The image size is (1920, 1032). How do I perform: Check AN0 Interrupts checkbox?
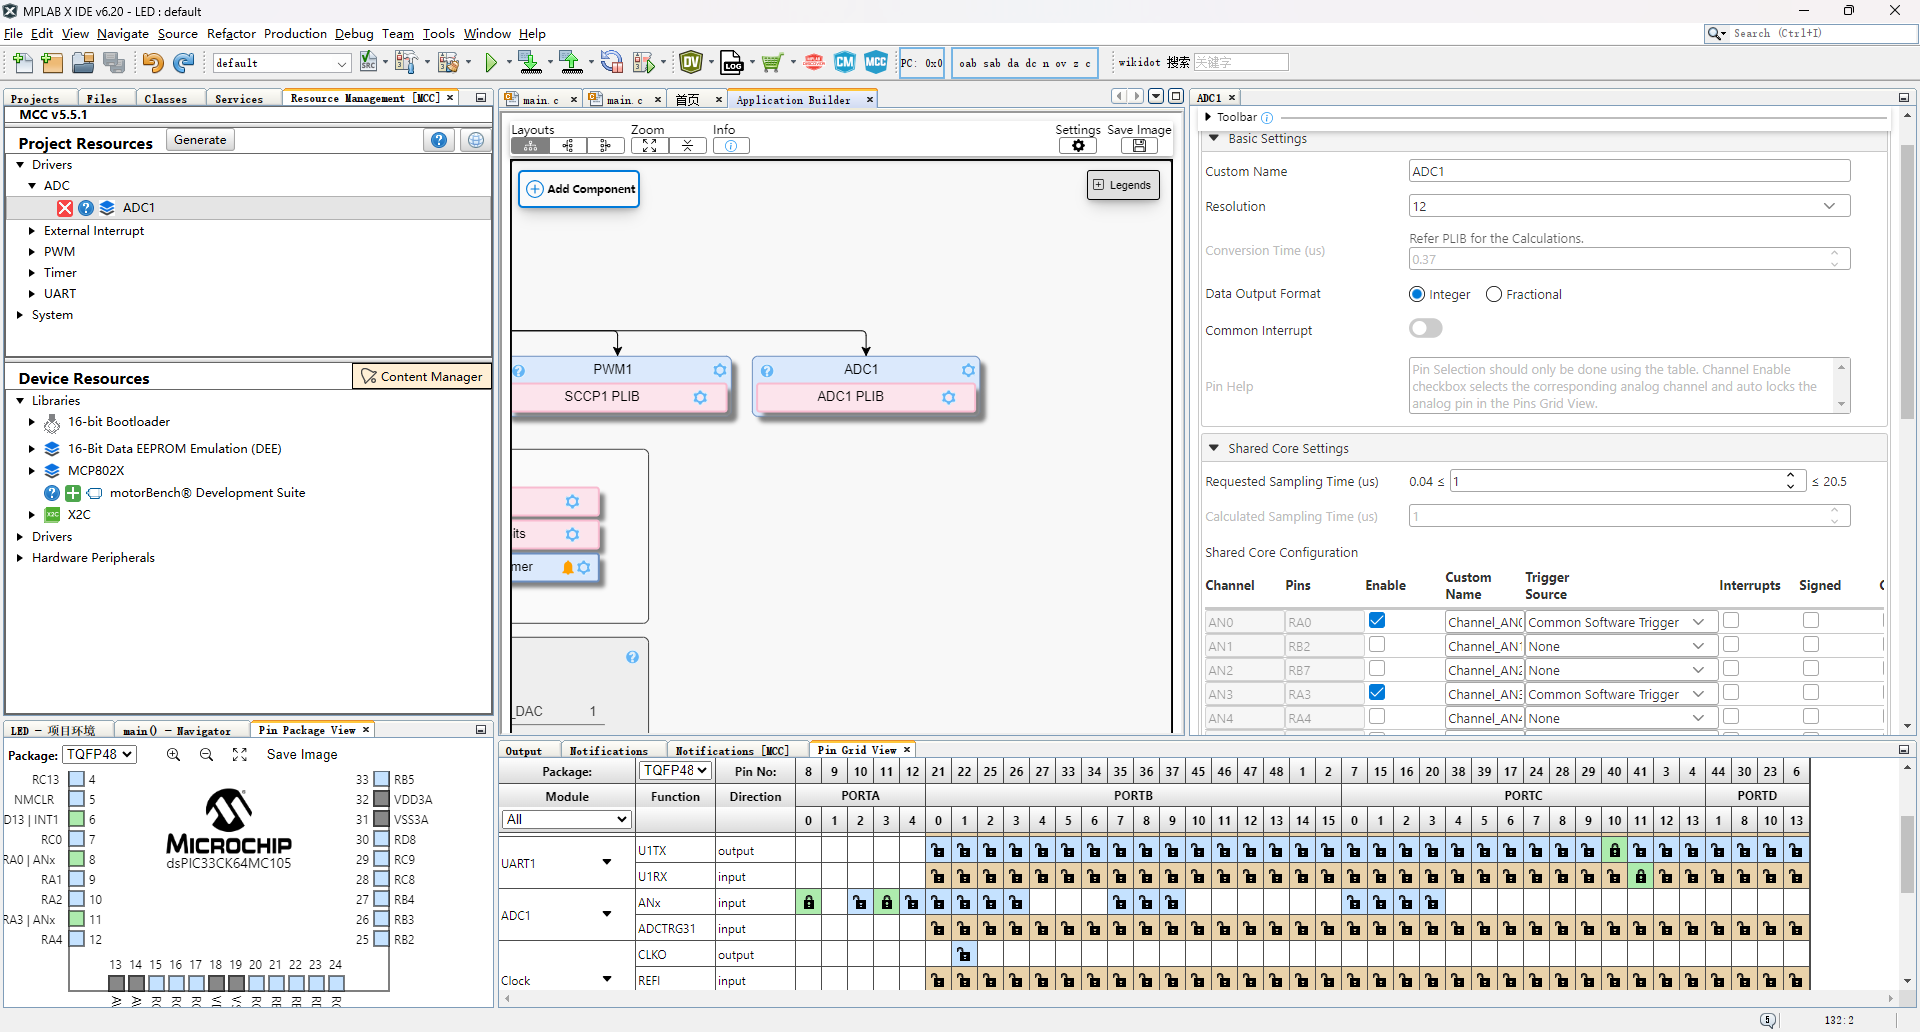(x=1731, y=621)
